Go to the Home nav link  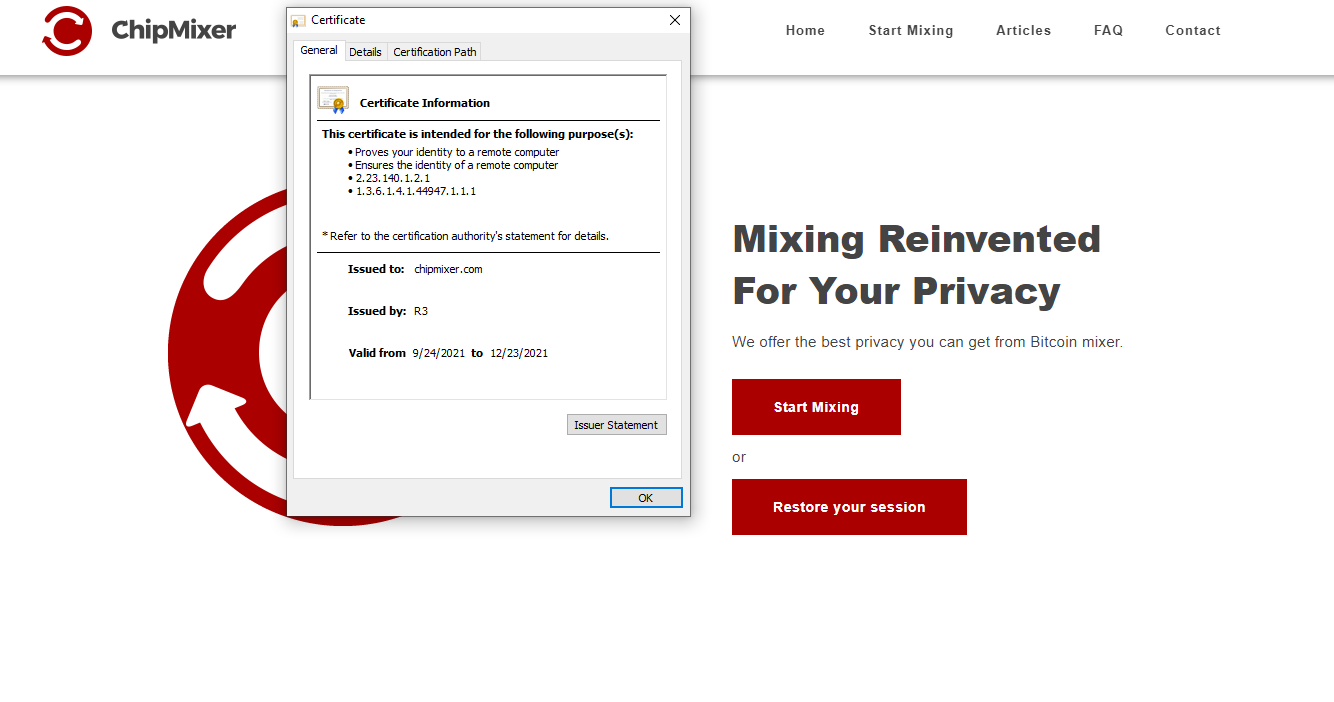tap(805, 31)
